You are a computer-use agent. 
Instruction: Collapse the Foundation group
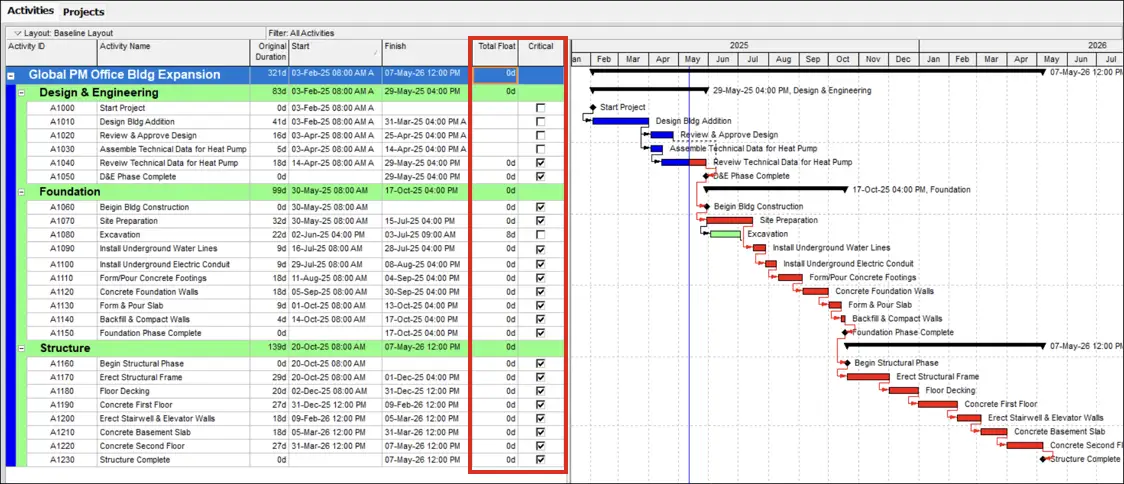[x=22, y=192]
